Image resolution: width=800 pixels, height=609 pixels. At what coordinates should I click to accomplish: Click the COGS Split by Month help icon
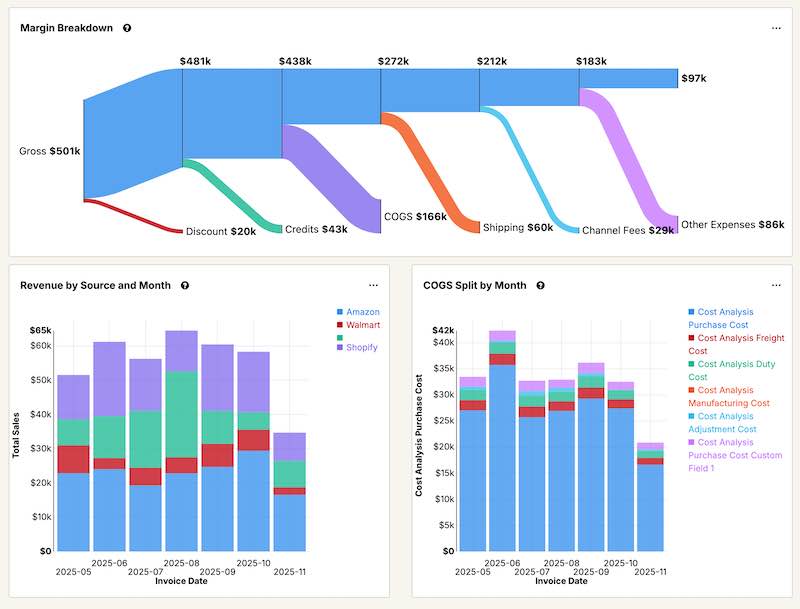(540, 285)
